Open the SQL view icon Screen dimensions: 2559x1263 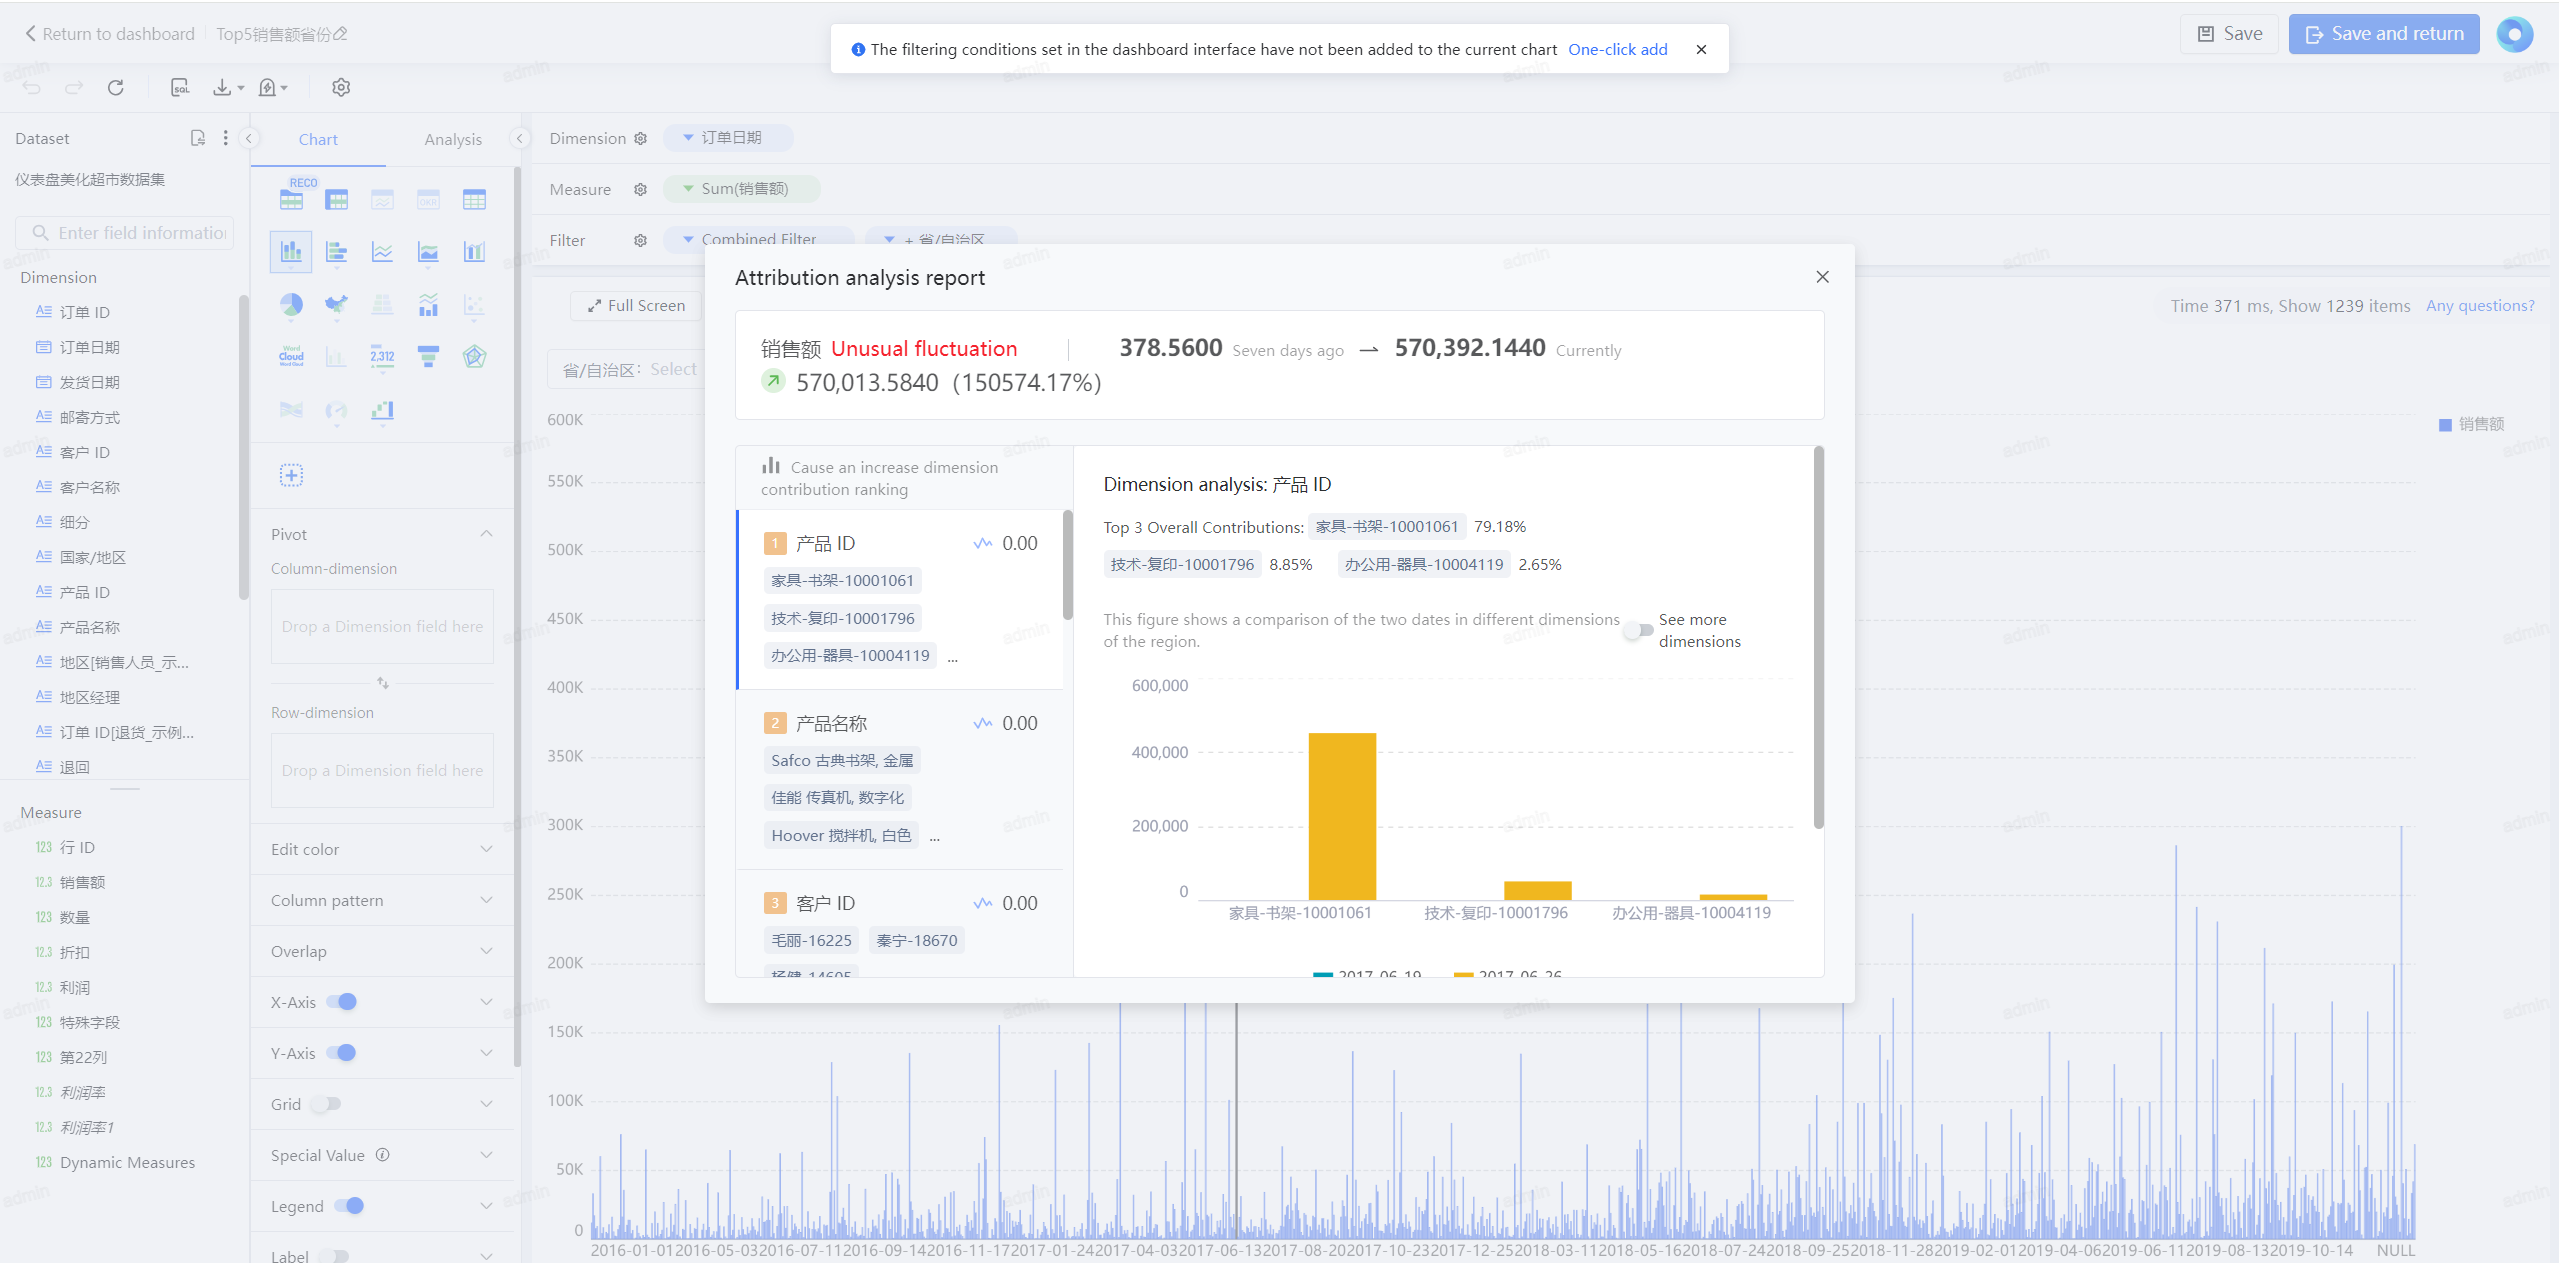coord(180,88)
